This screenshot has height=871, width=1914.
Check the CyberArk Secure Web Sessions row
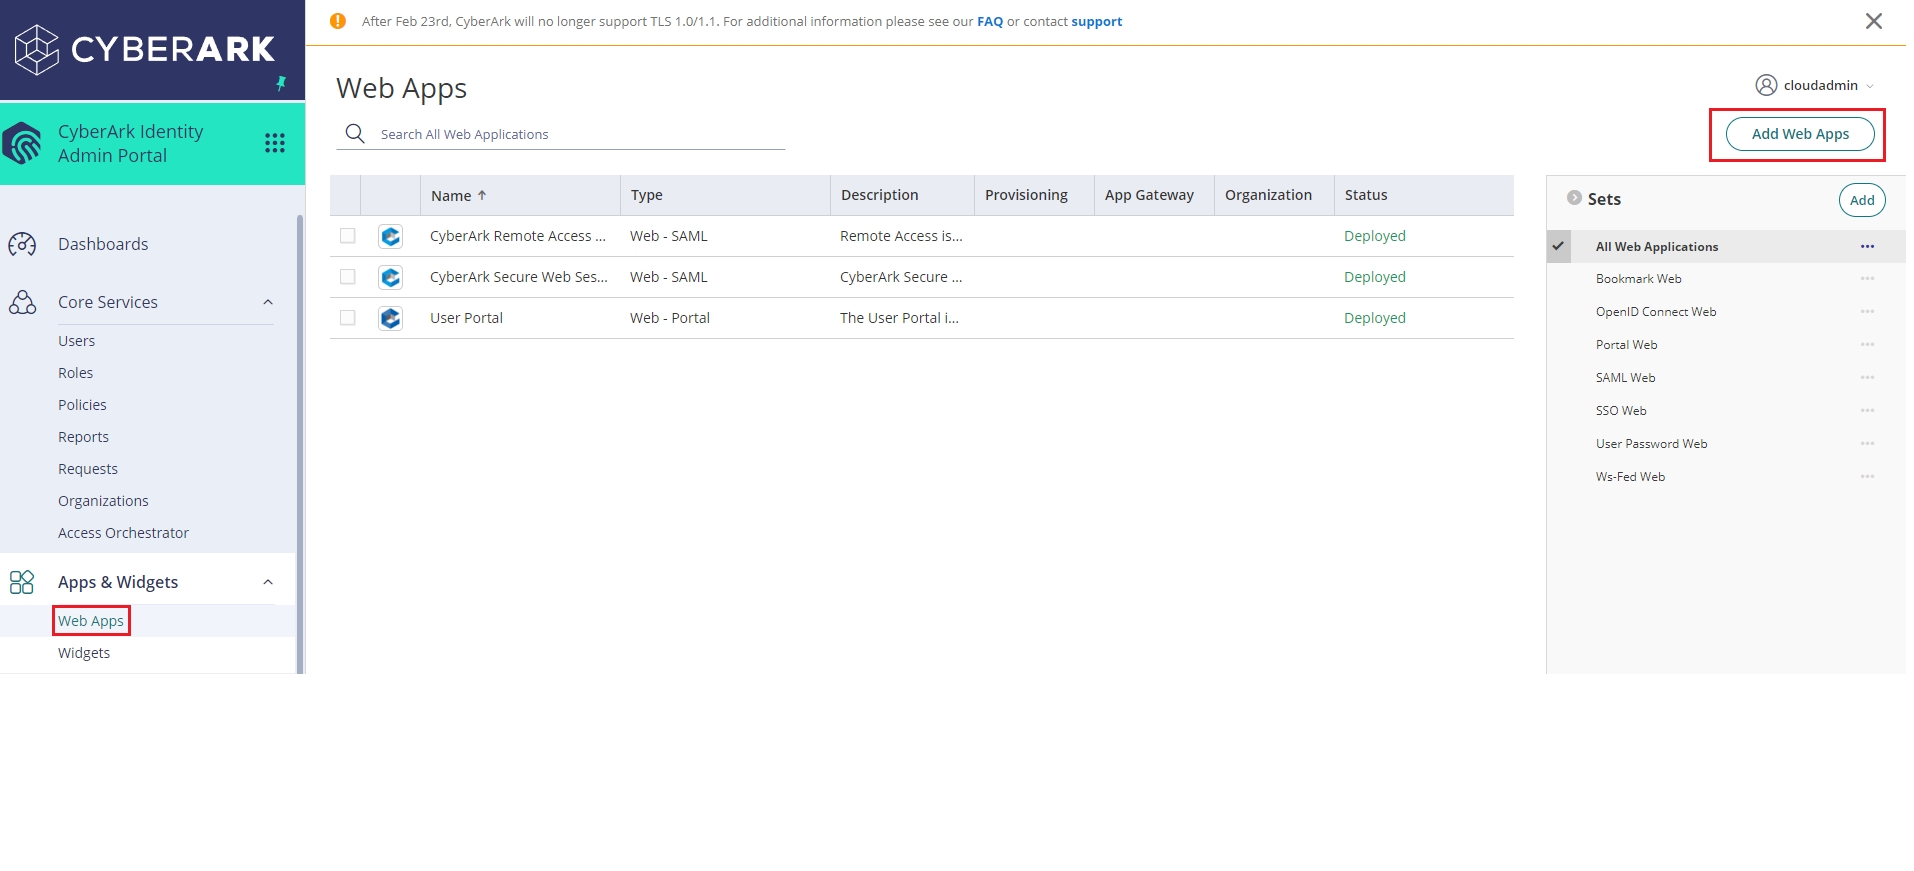[x=348, y=277]
